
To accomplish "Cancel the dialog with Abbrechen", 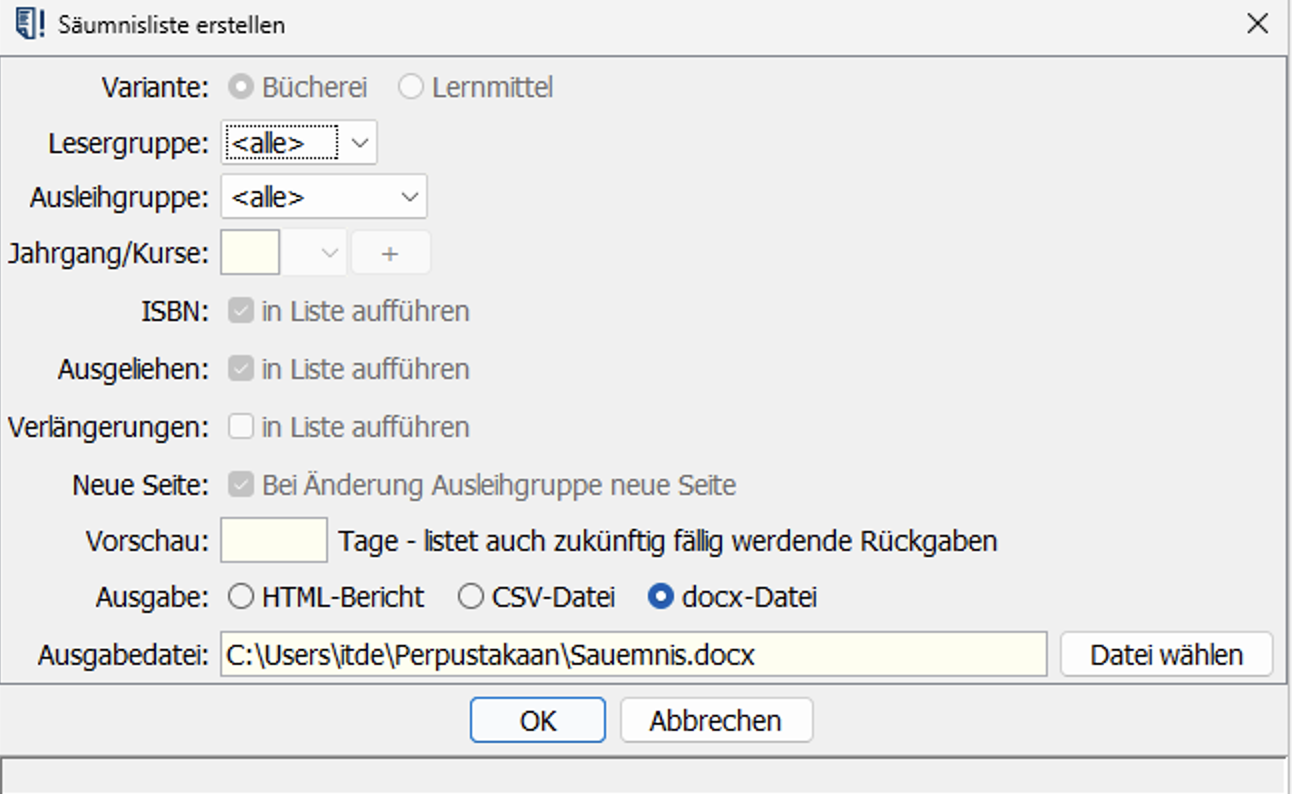I will [x=716, y=721].
